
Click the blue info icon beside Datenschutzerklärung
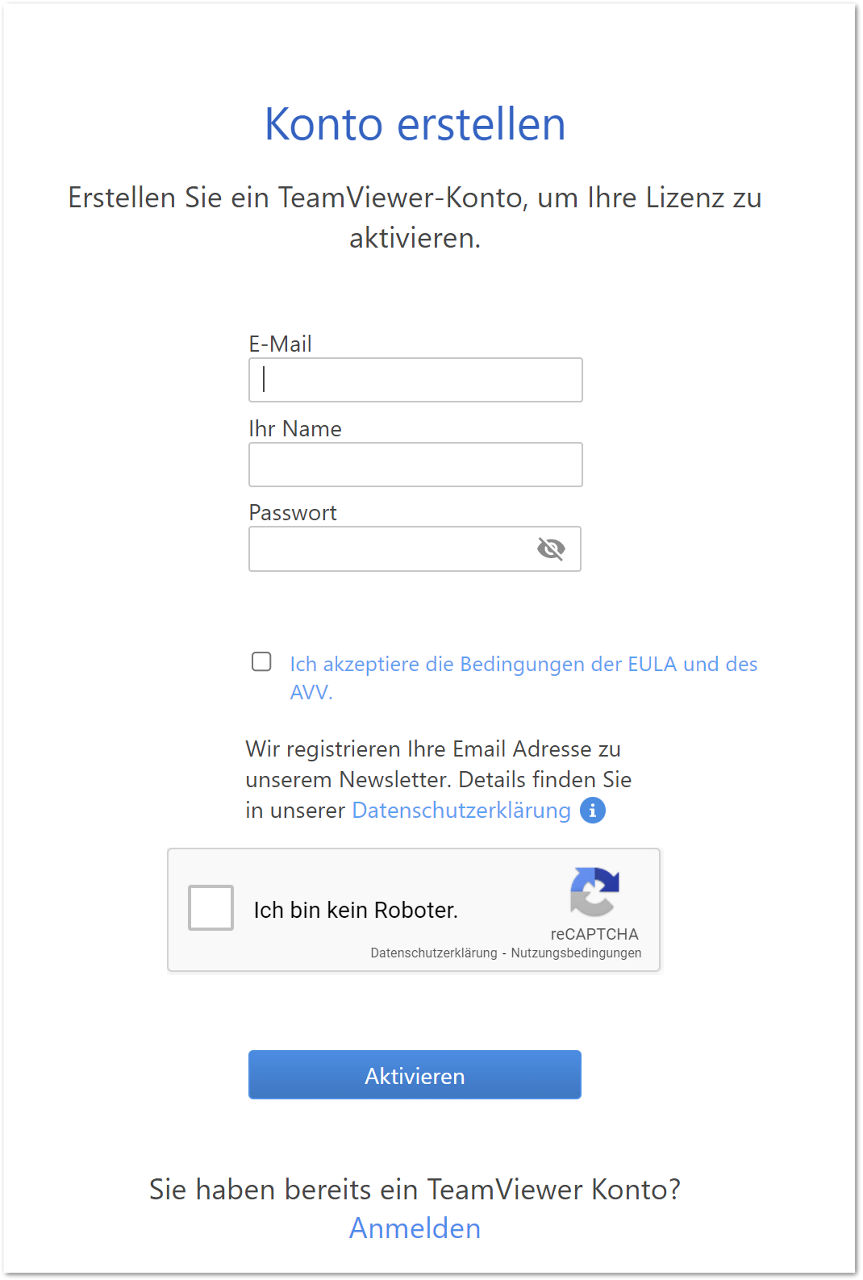tap(593, 810)
